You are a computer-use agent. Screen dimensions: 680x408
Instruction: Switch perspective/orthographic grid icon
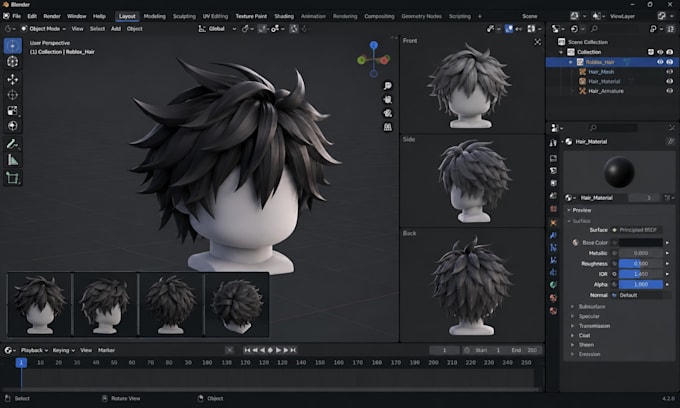pyautogui.click(x=387, y=127)
